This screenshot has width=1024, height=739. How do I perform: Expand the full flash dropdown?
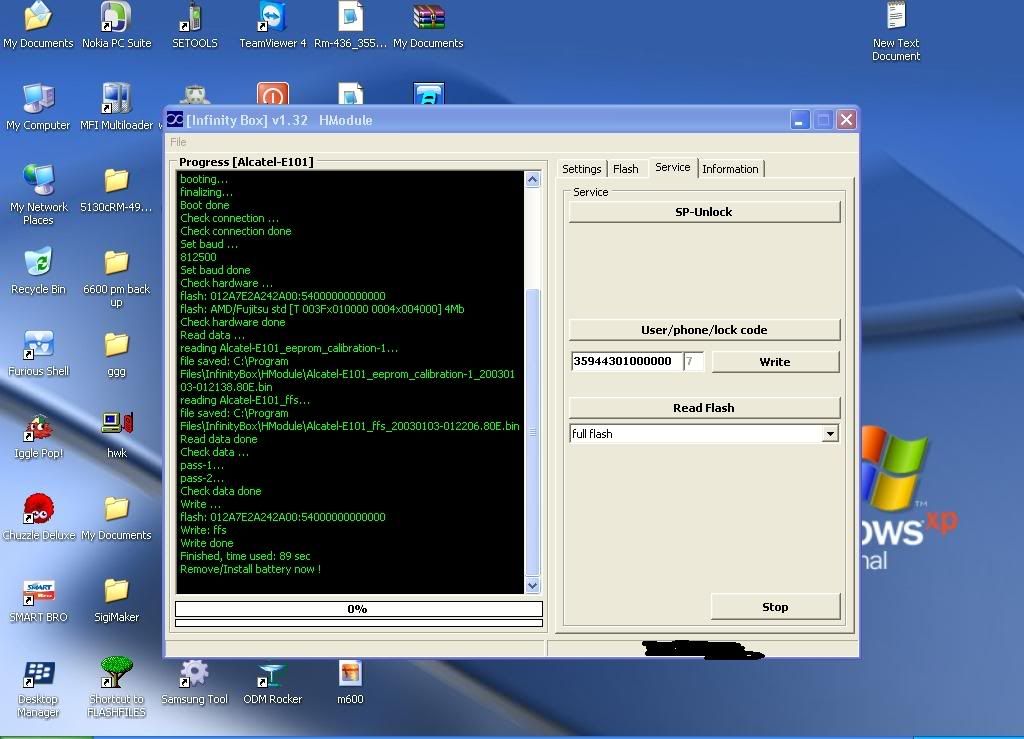click(829, 434)
